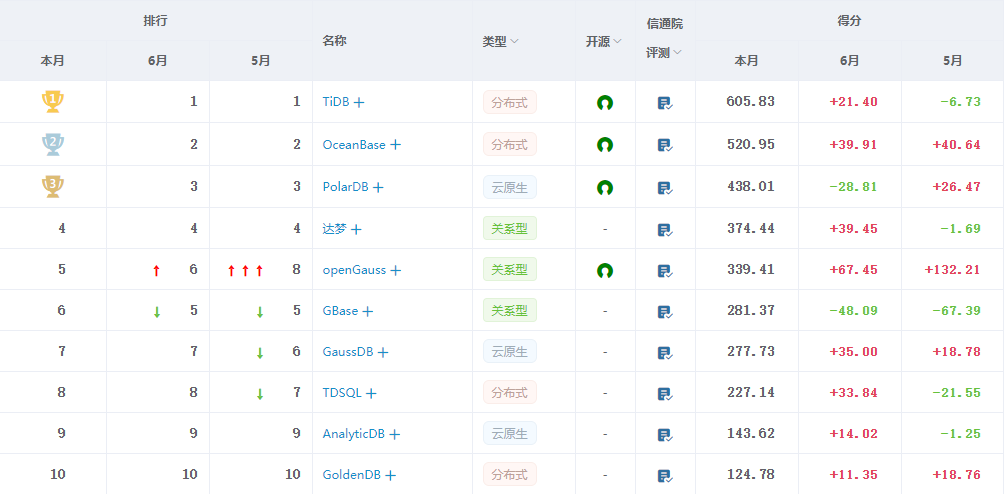
Task: Click the 关系型 tag in openGauss row
Action: [x=510, y=270]
